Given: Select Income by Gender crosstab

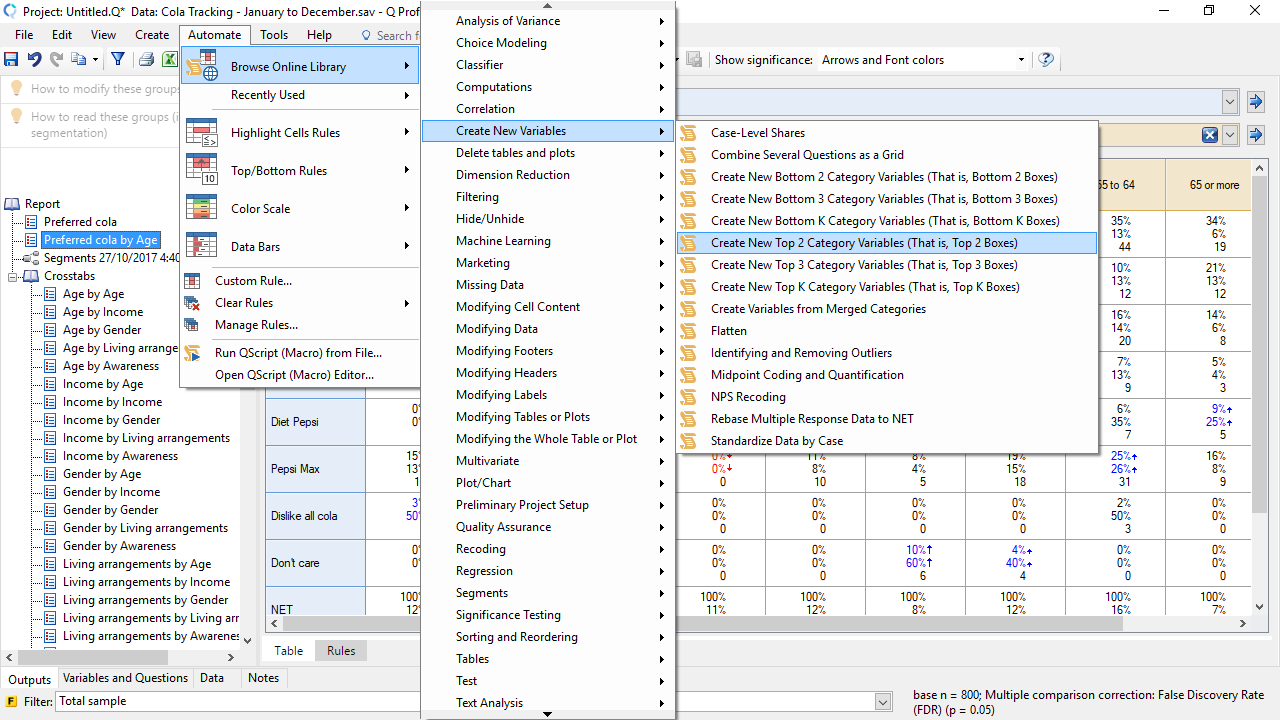Looking at the screenshot, I should (x=111, y=420).
